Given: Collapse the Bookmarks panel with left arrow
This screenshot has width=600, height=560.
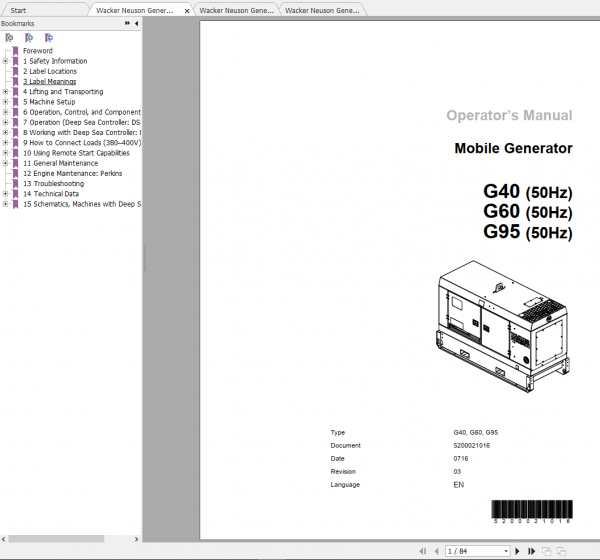Looking at the screenshot, I should [137, 23].
